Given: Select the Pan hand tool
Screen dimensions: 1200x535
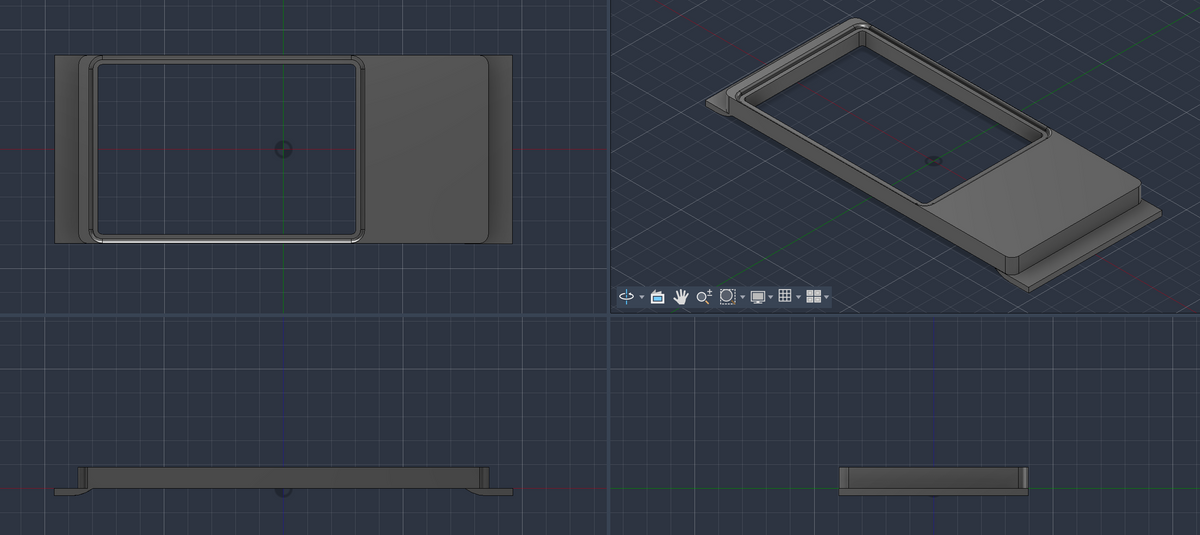Looking at the screenshot, I should pos(681,297).
